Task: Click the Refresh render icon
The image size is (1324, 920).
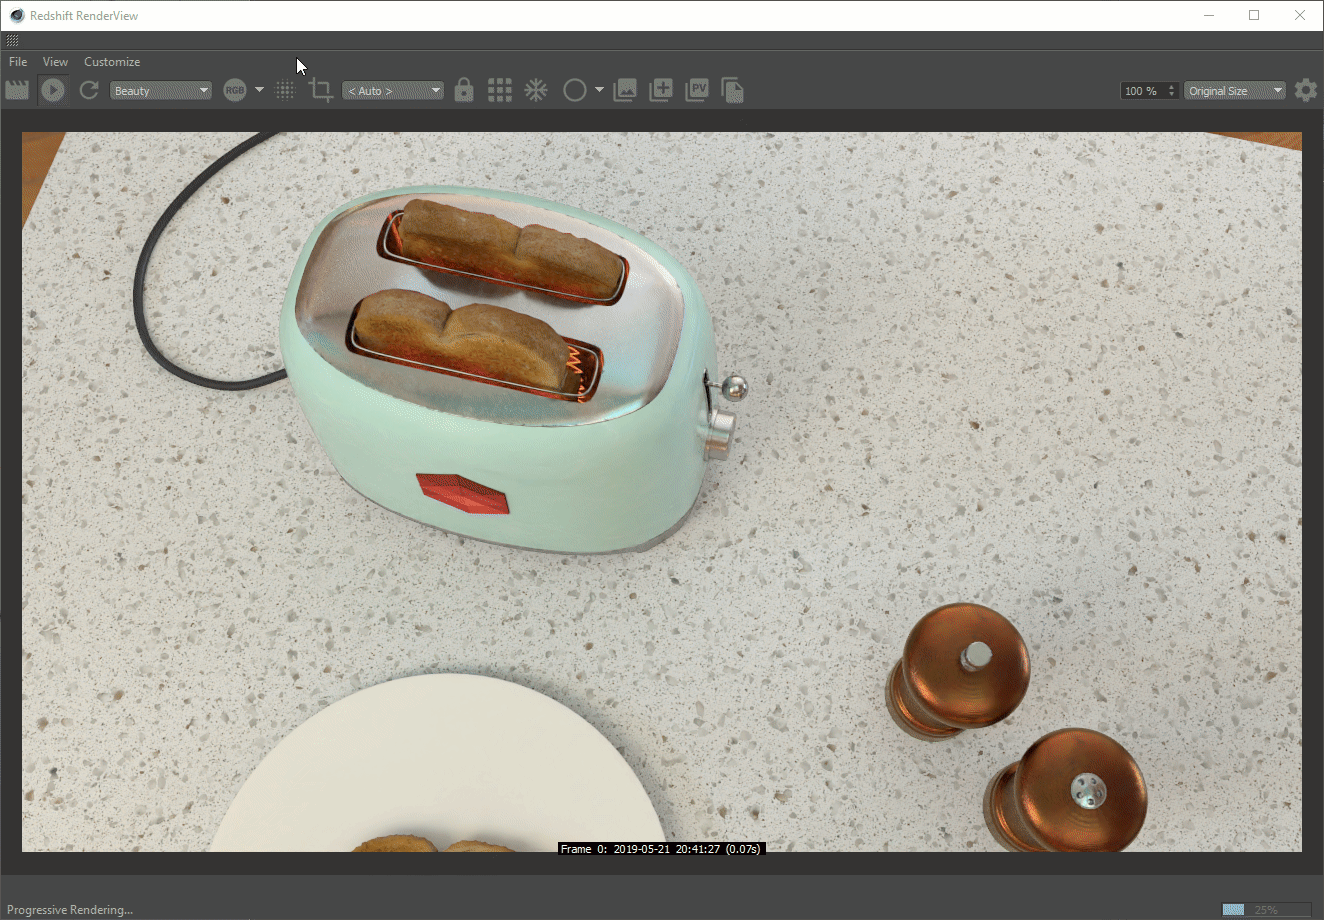Action: pos(89,90)
